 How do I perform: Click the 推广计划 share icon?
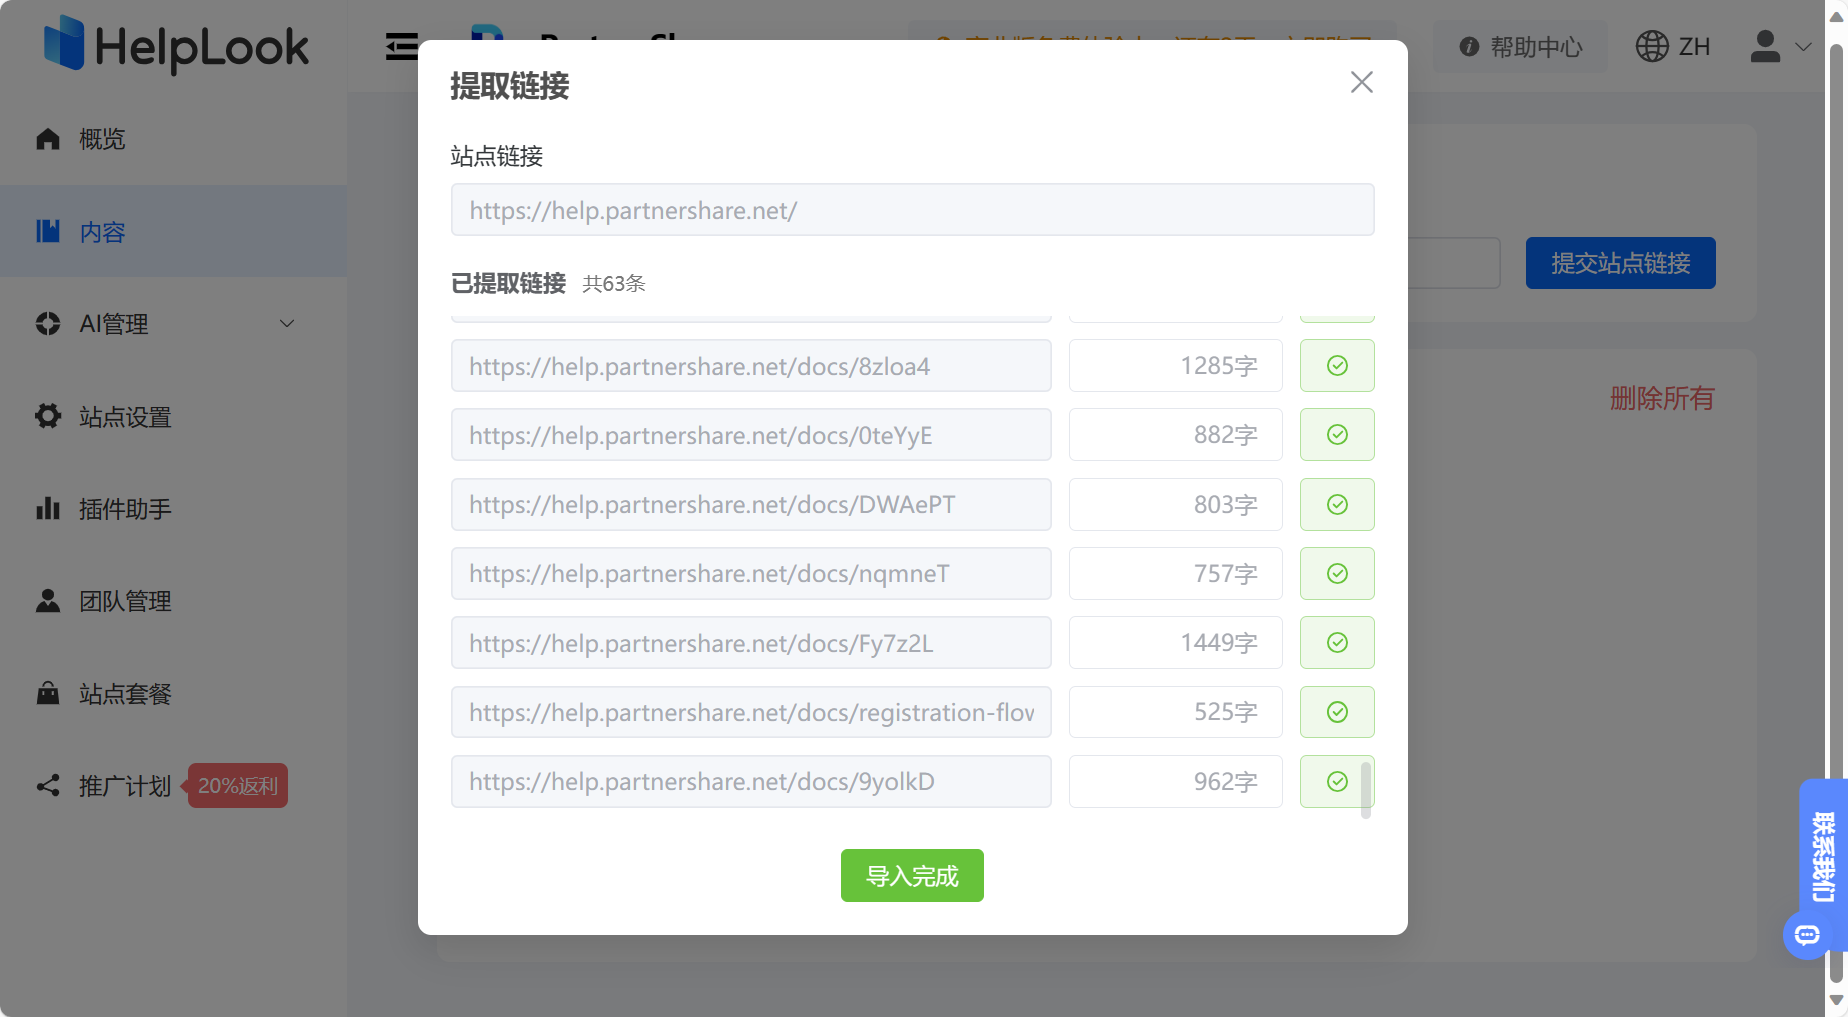tap(47, 786)
